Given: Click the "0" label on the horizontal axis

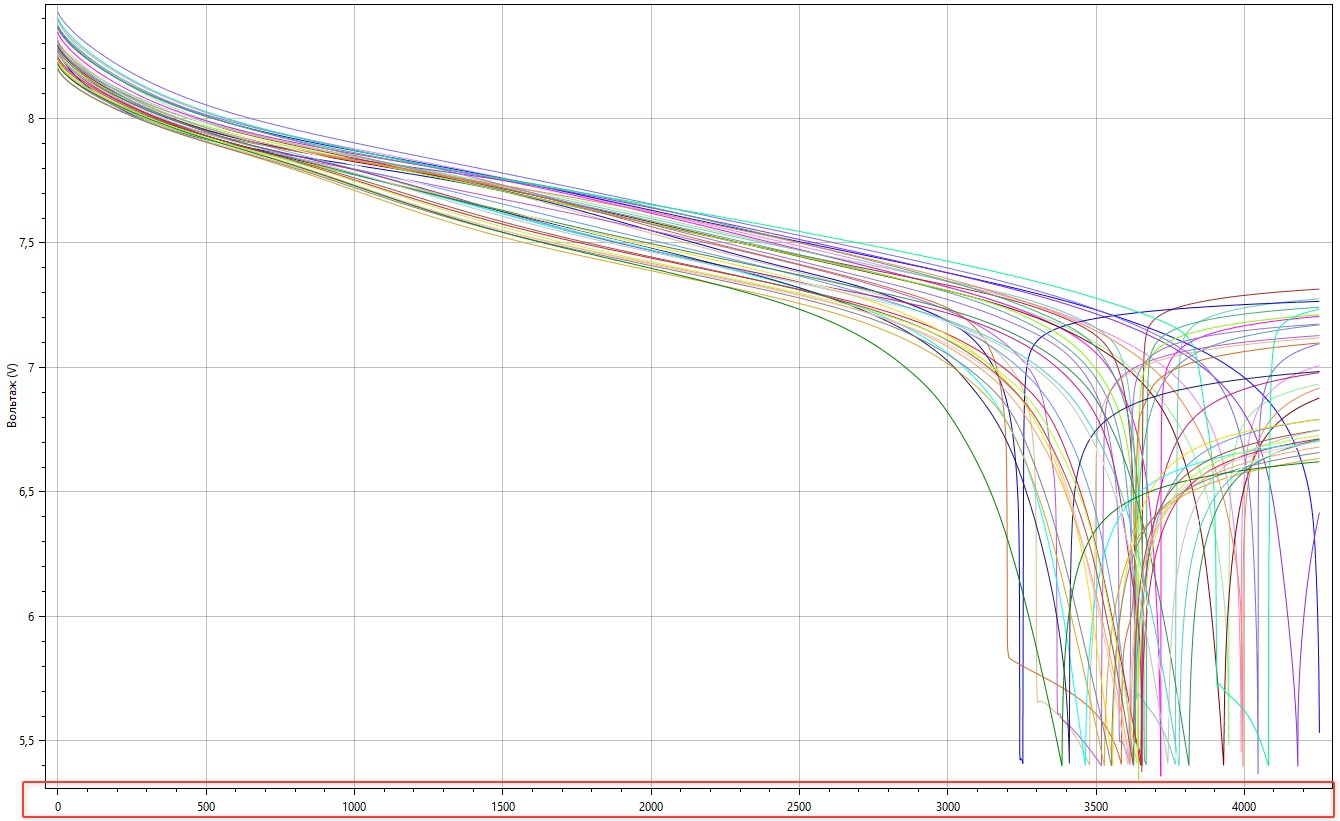Looking at the screenshot, I should click(58, 805).
